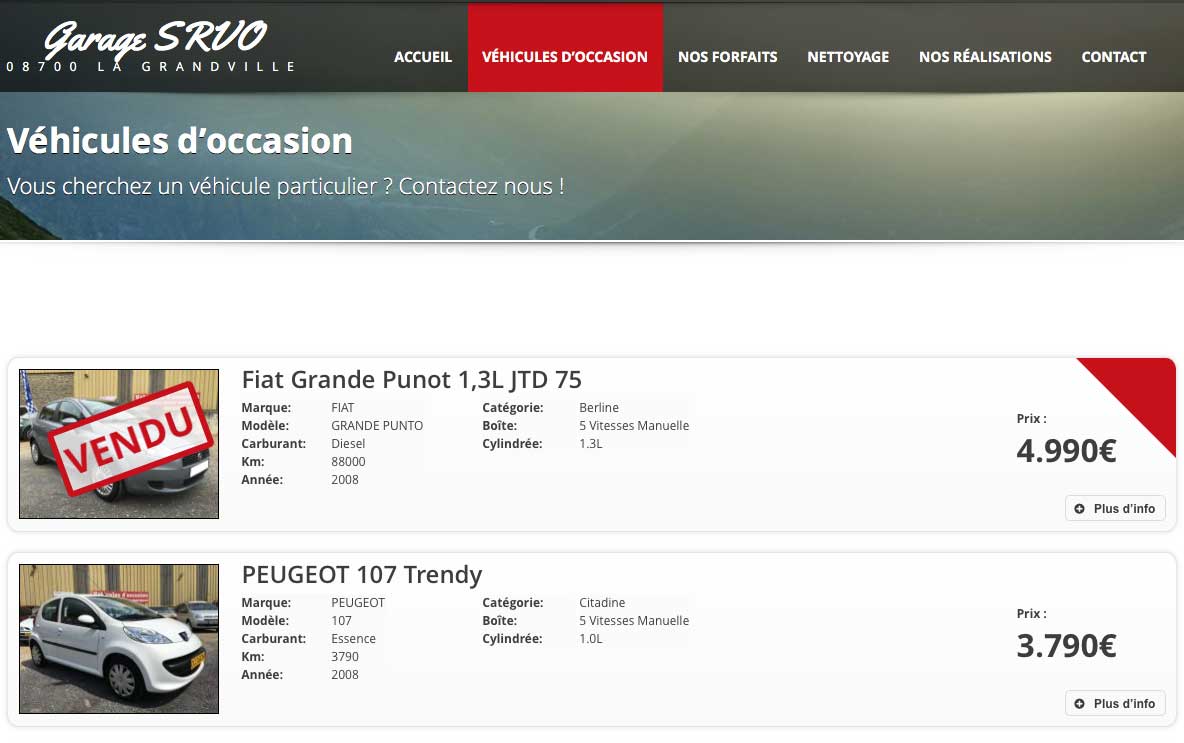Screen dimensions: 1184x743
Task: Open the NOS FORFAITS menu item
Action: [x=727, y=57]
